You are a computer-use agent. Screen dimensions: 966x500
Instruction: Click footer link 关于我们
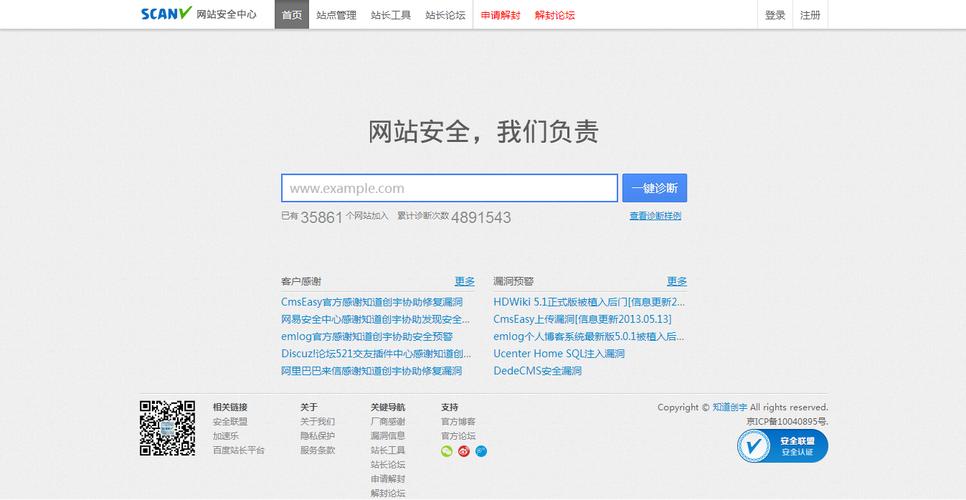[317, 422]
